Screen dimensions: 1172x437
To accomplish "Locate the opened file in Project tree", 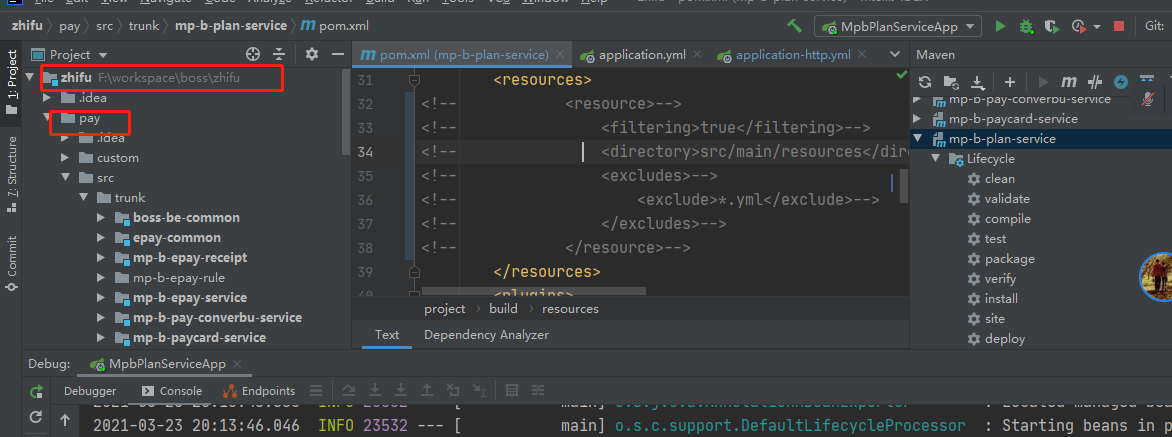I will [x=253, y=54].
